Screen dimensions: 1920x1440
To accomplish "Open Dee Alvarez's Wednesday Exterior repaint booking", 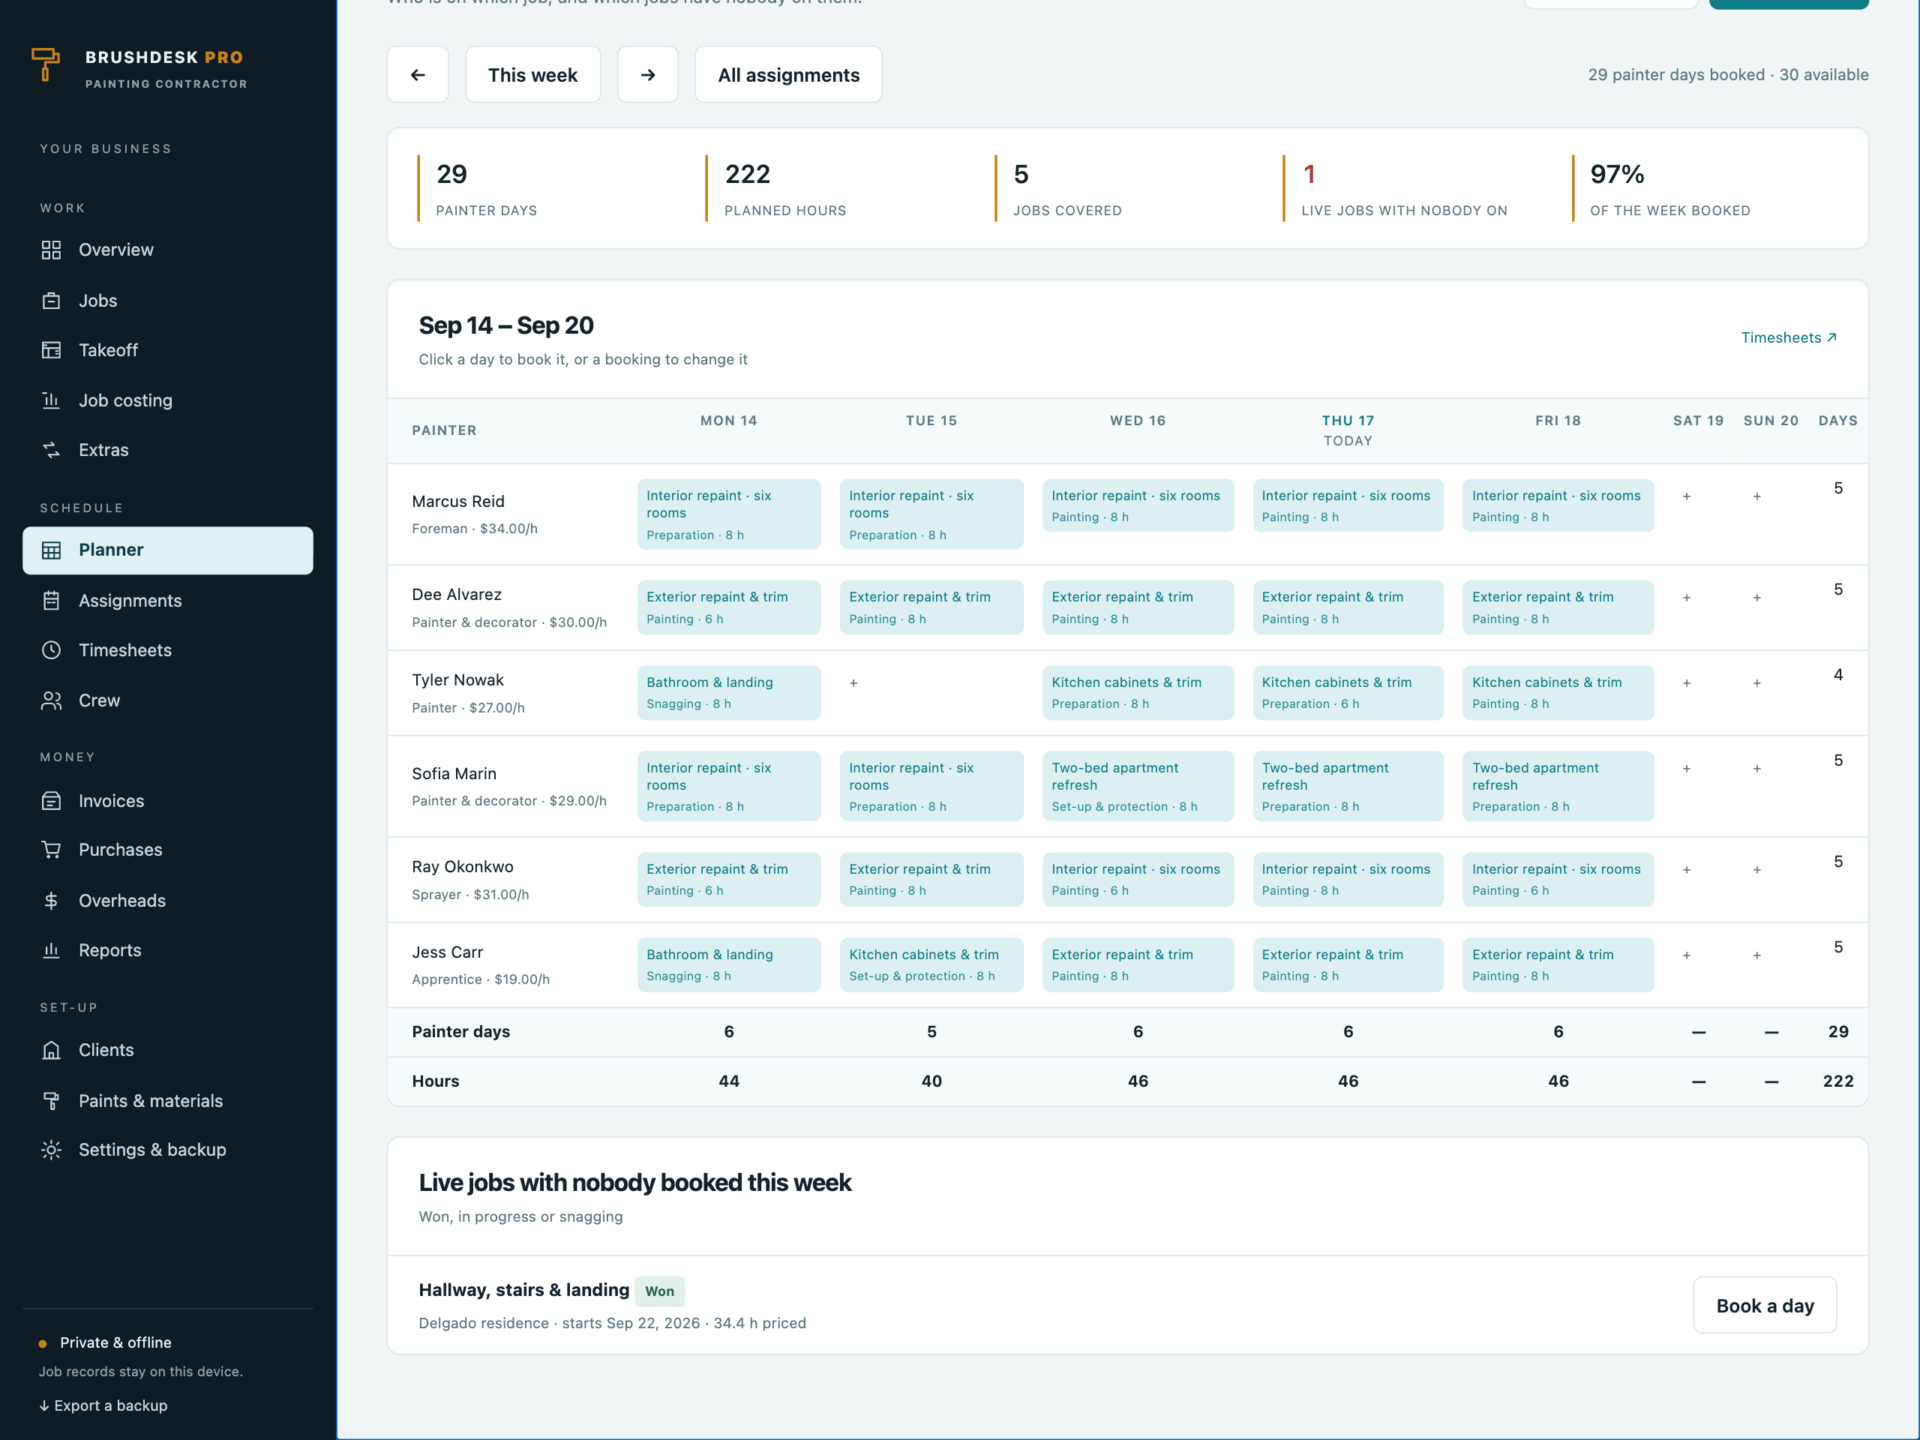I will [1138, 607].
